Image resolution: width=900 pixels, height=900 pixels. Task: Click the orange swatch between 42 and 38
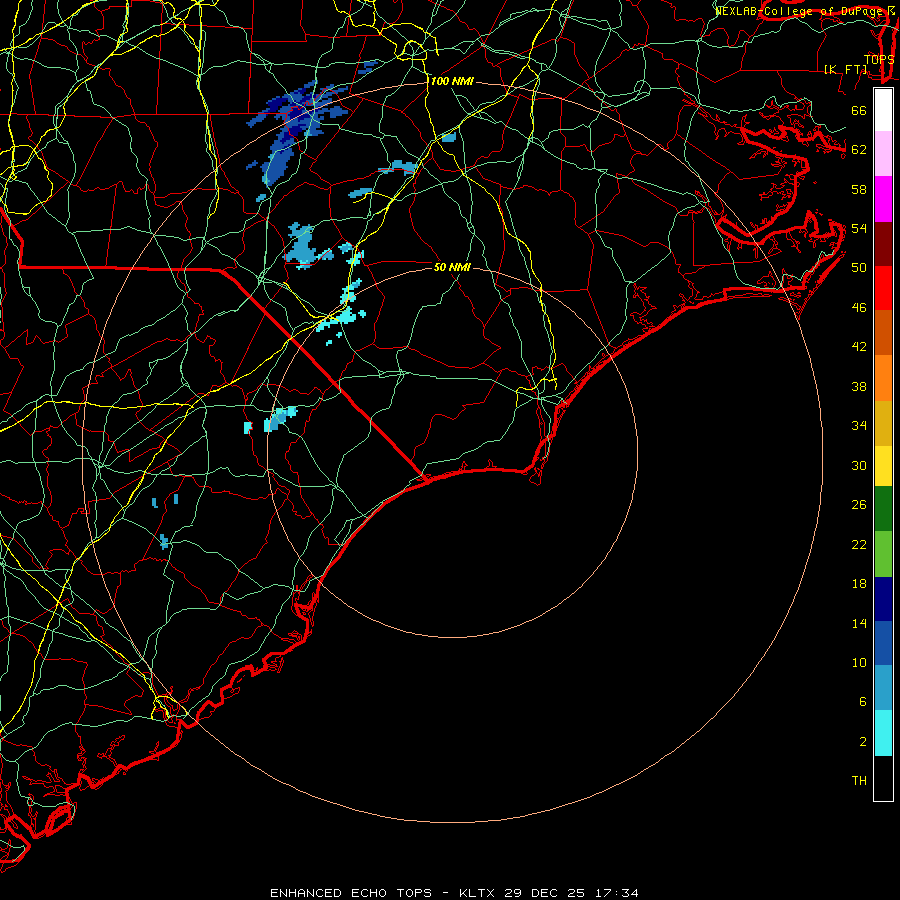883,378
